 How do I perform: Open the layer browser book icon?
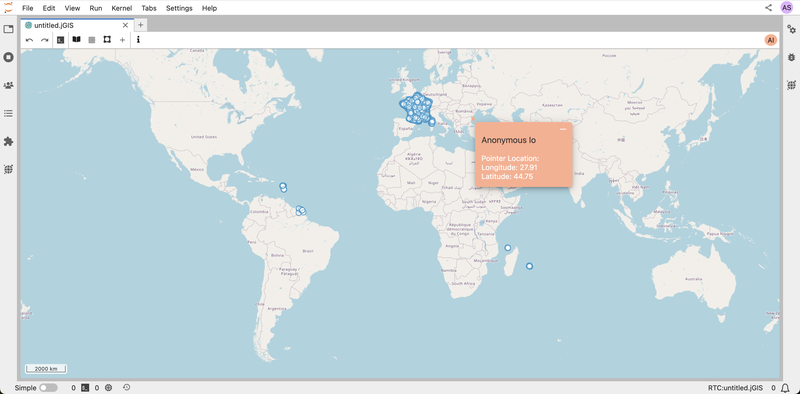(77, 39)
